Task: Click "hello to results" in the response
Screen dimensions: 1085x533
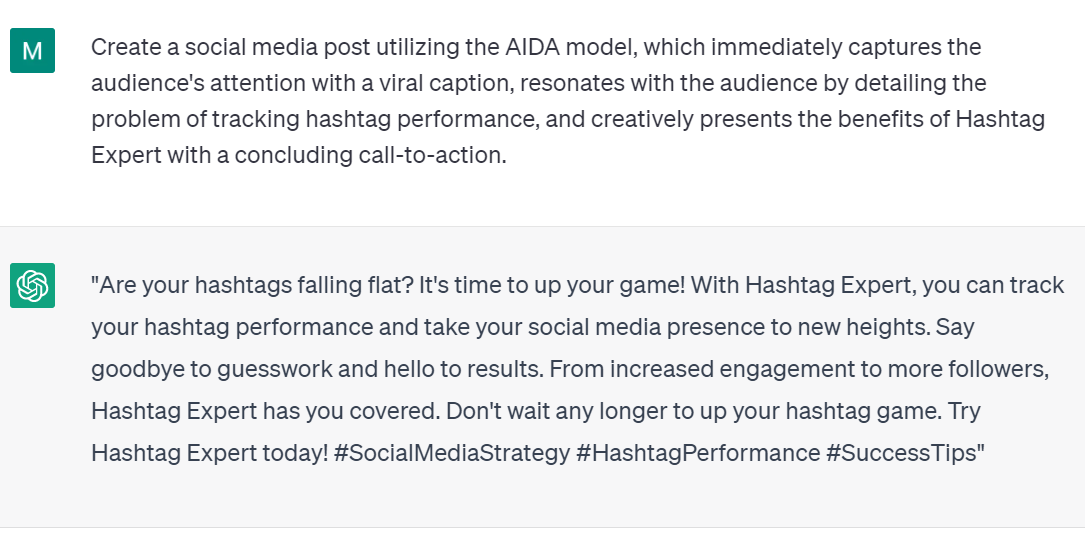Action: pyautogui.click(x=467, y=368)
